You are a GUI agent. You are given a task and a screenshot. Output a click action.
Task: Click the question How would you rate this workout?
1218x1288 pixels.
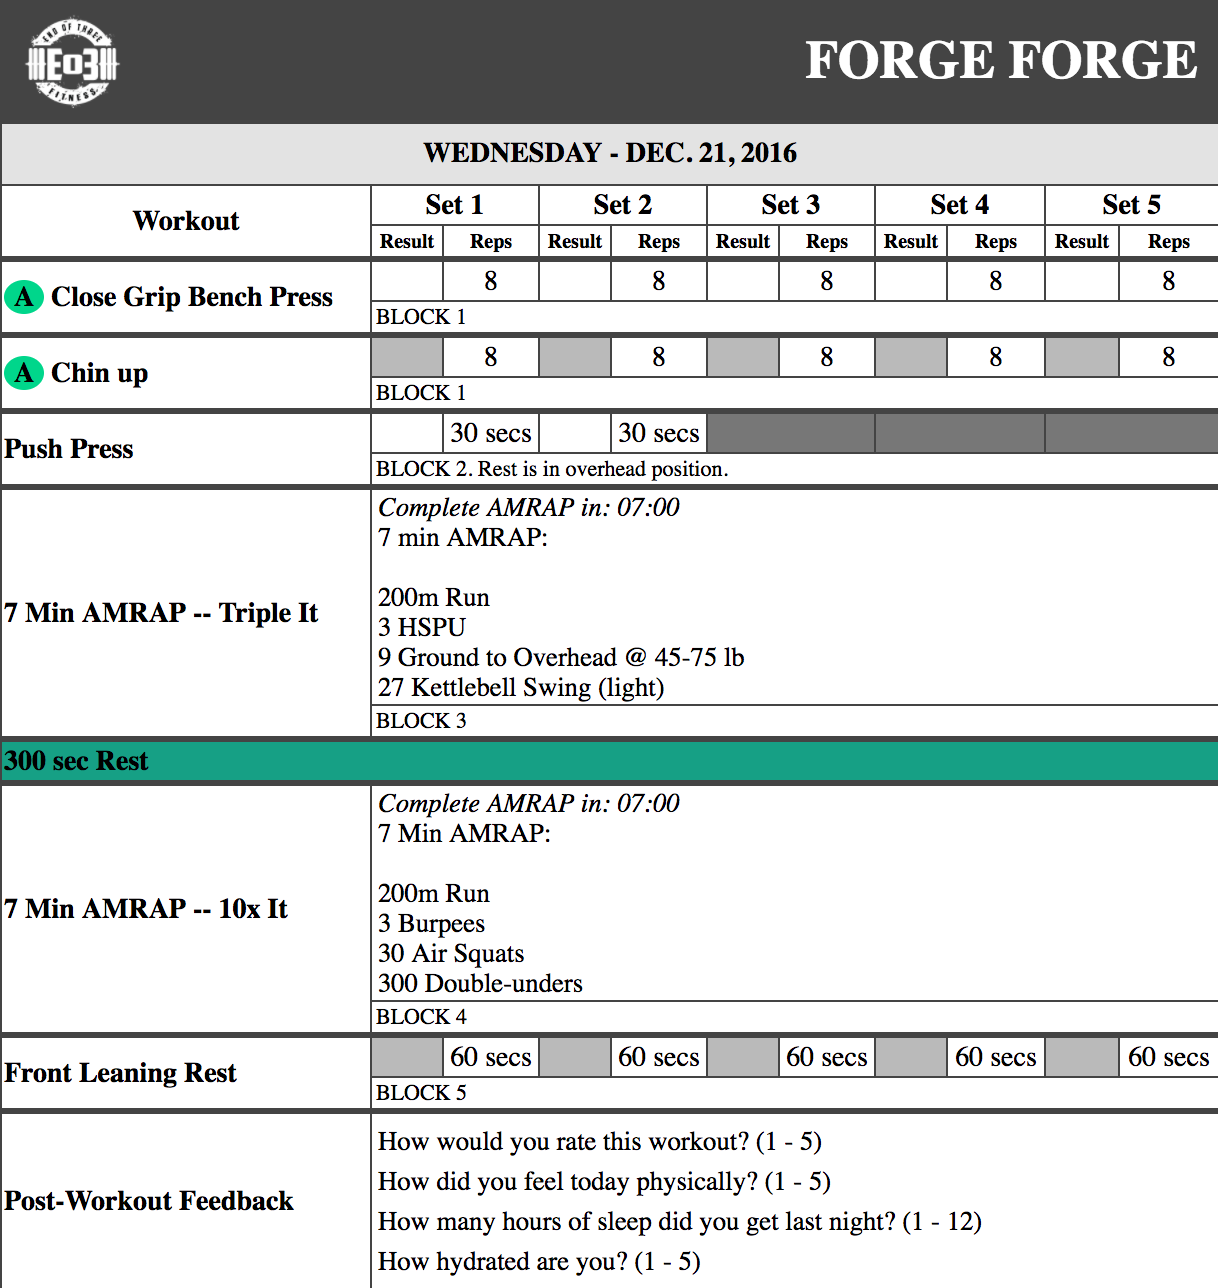pyautogui.click(x=600, y=1141)
